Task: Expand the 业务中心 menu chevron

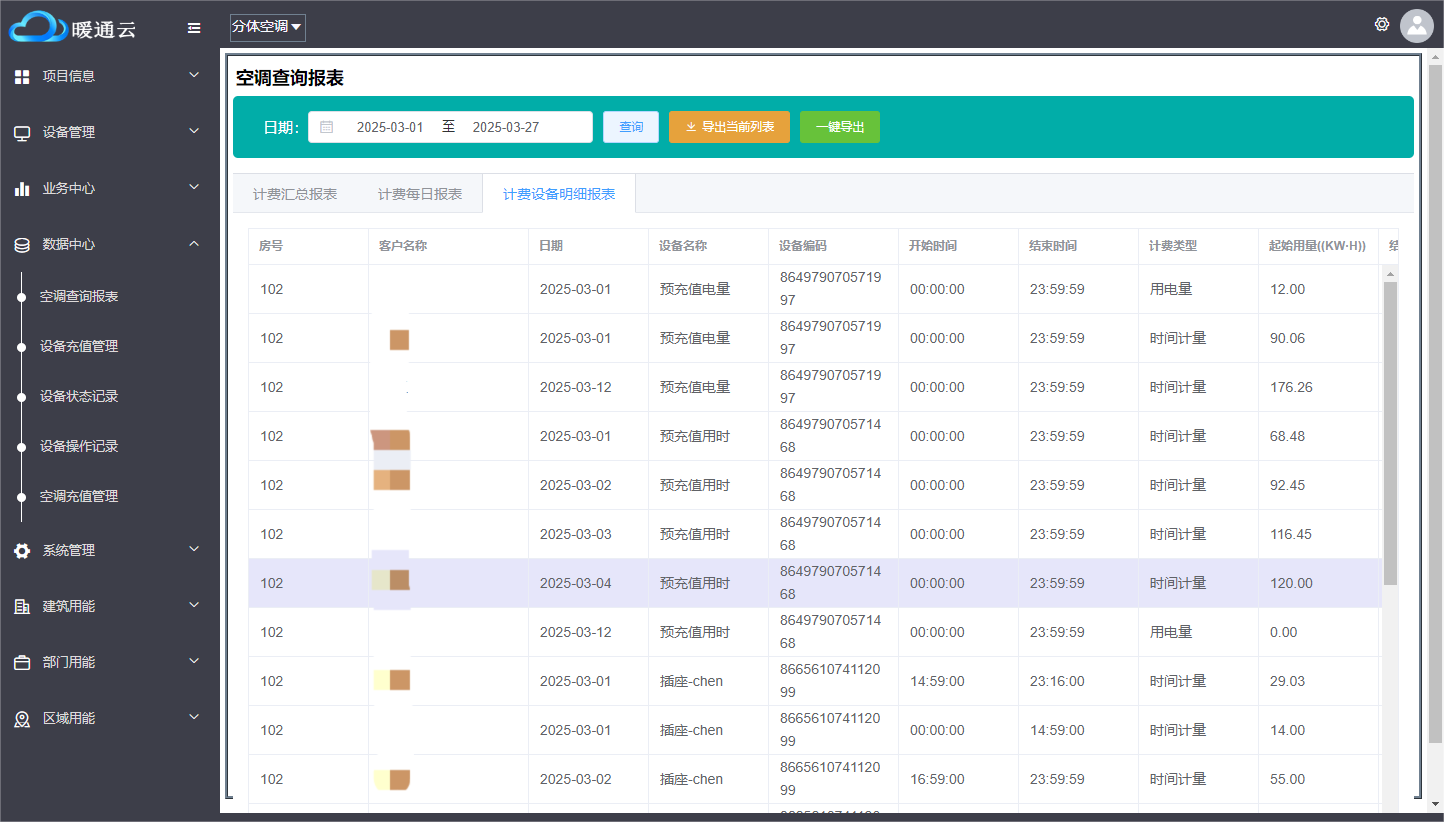Action: tap(194, 186)
